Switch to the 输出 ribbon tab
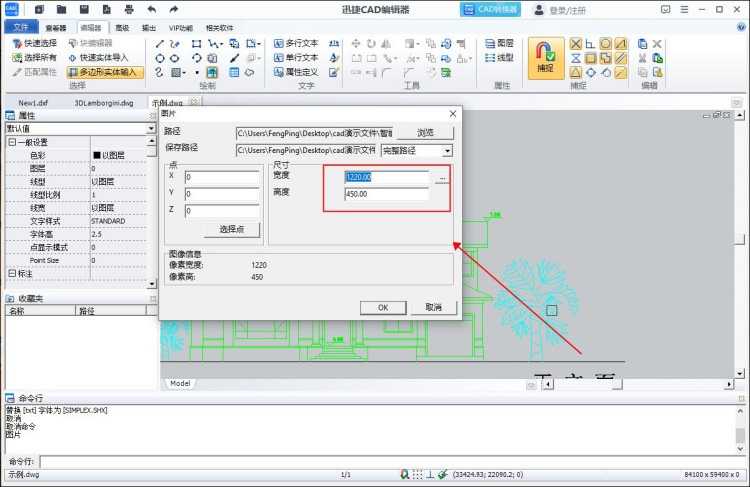Image resolution: width=750 pixels, height=487 pixels. pyautogui.click(x=149, y=28)
